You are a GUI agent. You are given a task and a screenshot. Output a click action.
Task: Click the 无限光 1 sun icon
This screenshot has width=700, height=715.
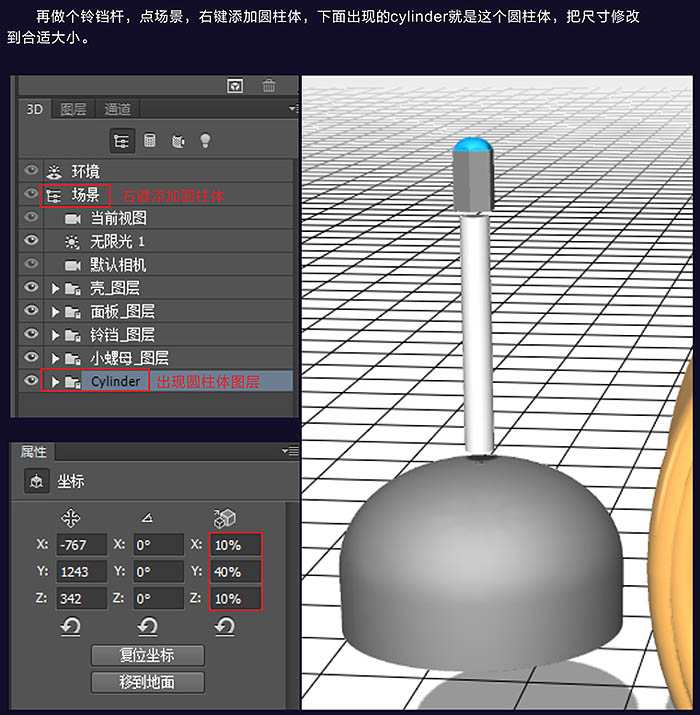(x=72, y=242)
